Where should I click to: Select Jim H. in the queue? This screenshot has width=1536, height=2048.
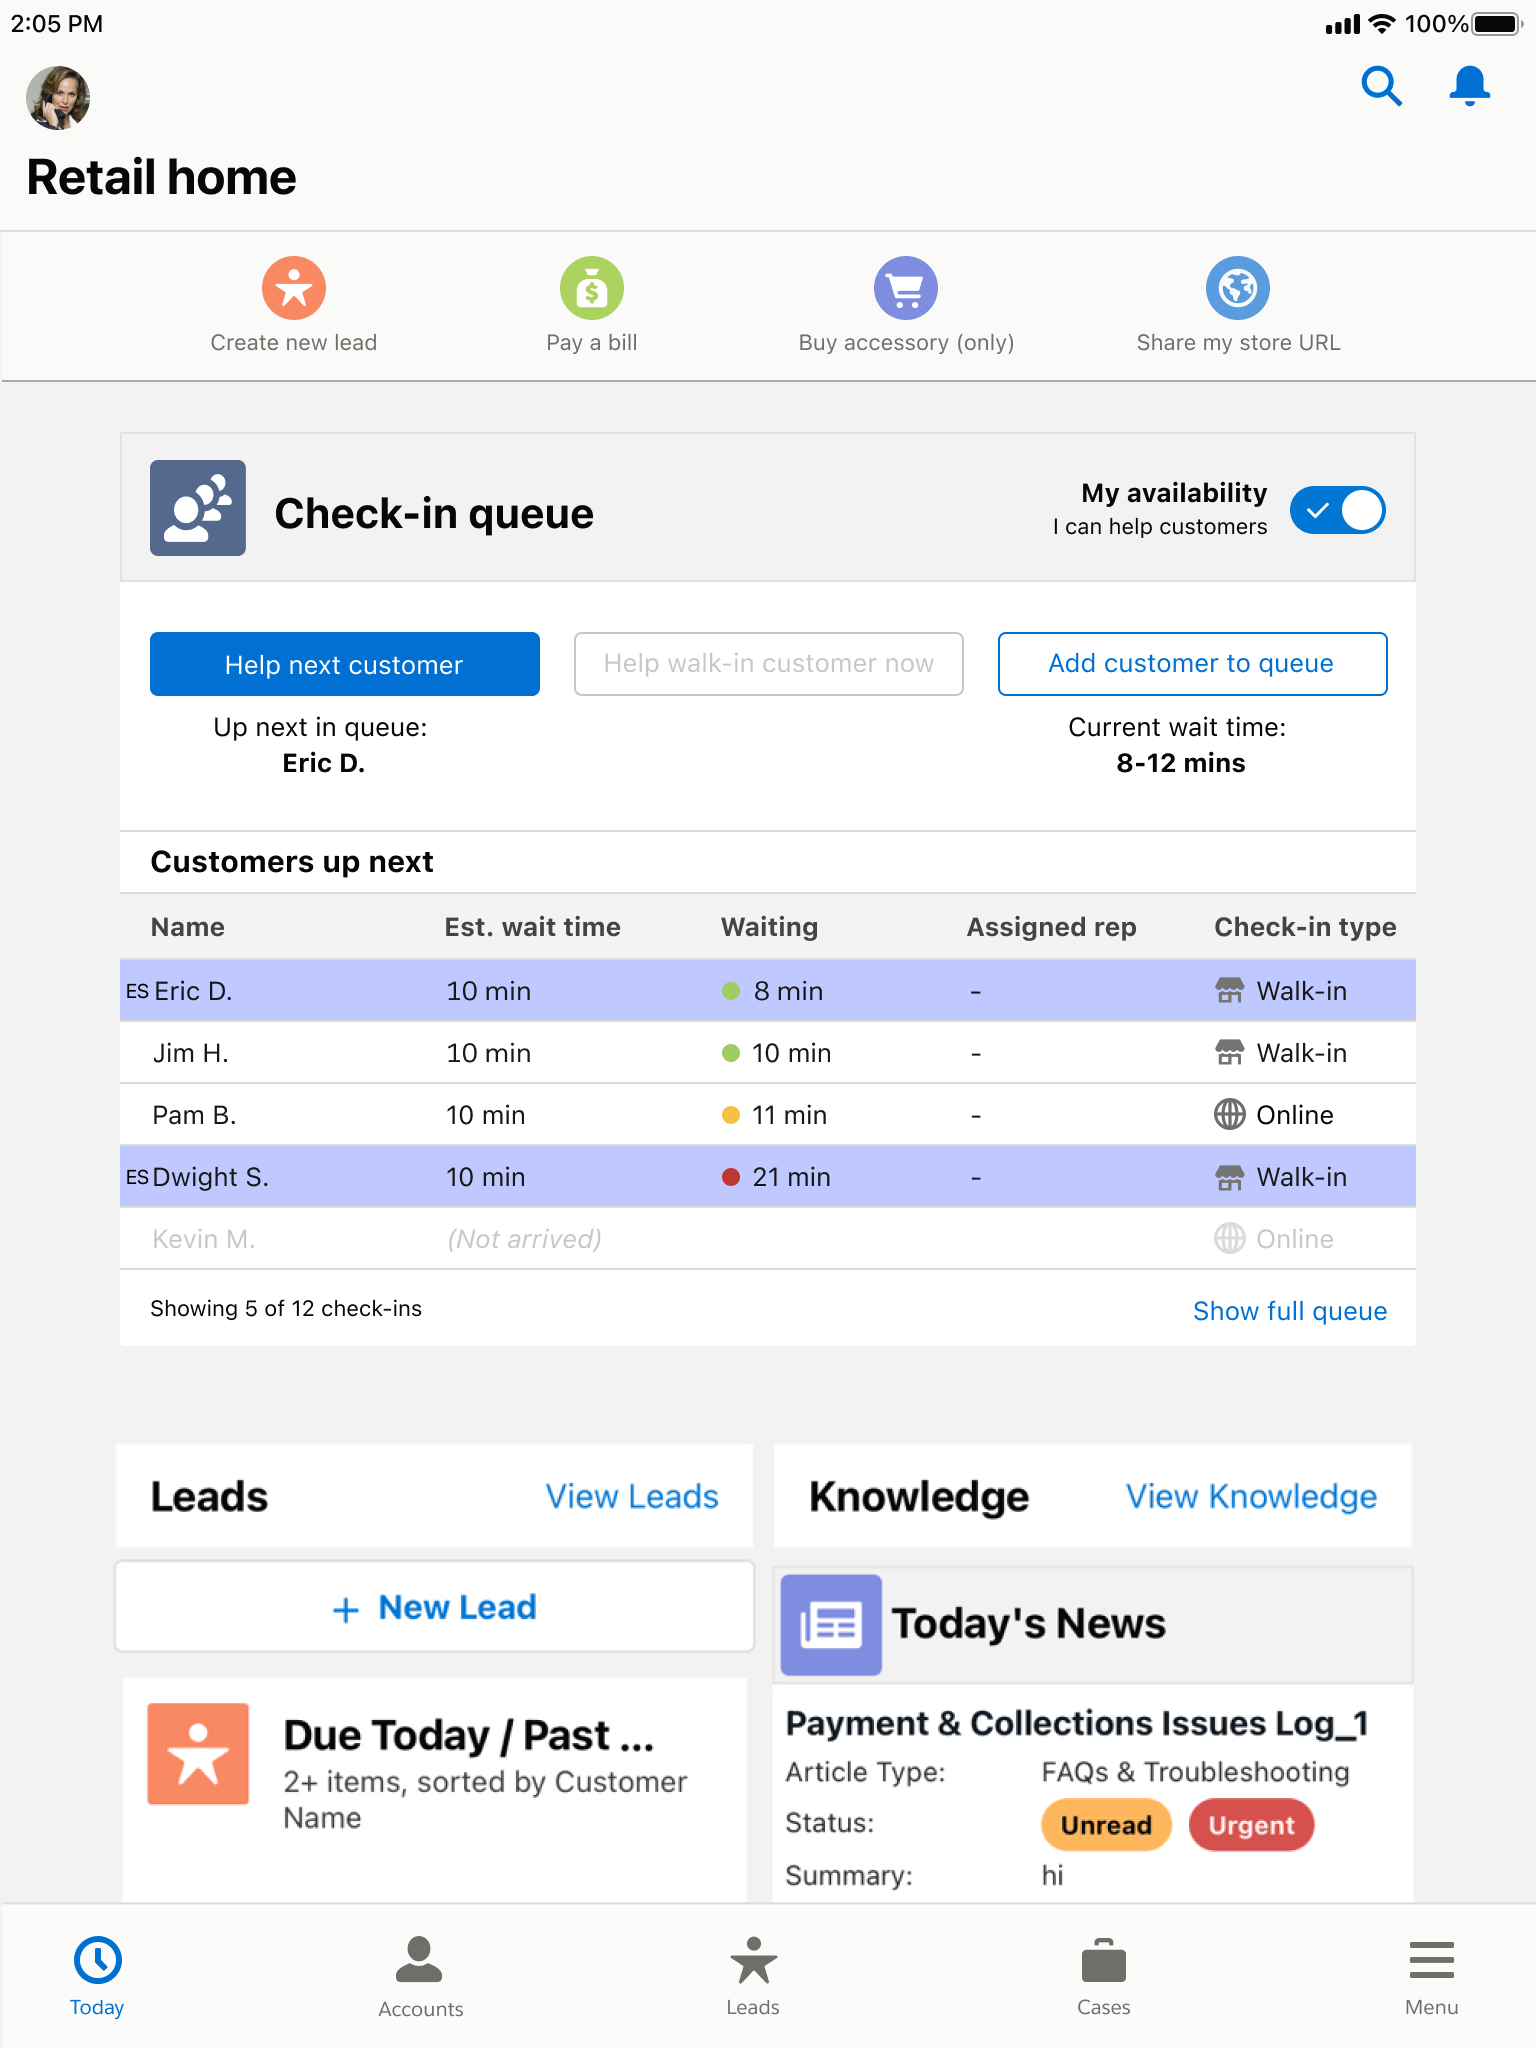click(190, 1053)
